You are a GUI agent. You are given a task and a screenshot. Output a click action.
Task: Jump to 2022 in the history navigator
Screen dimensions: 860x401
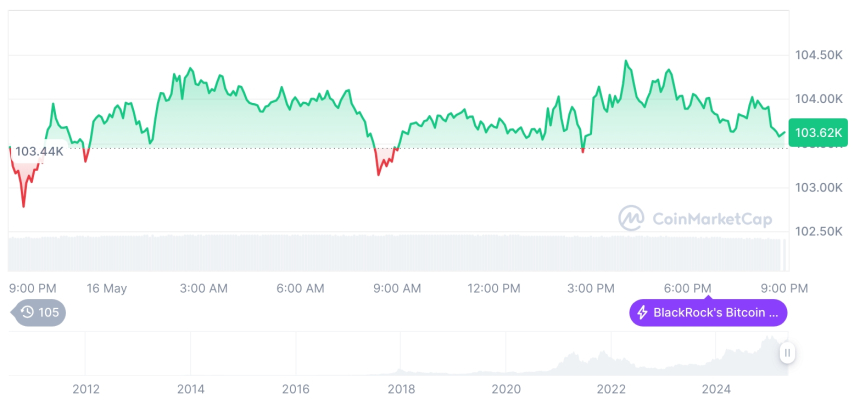pos(611,388)
